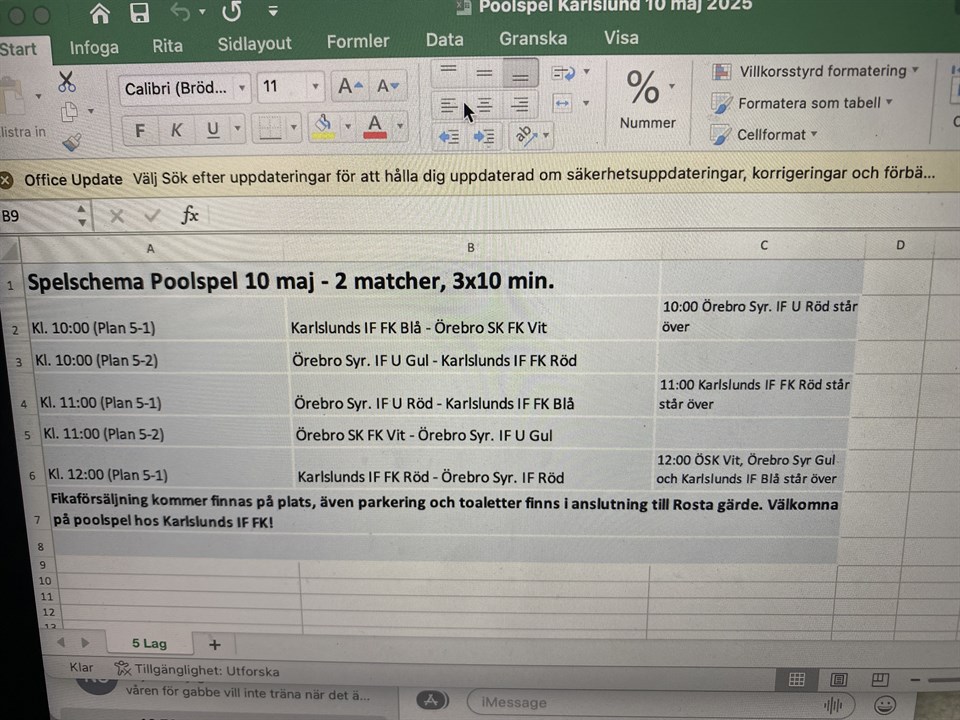Switch to the Infoga ribbon tab
Image resolution: width=960 pixels, height=720 pixels.
[x=94, y=47]
